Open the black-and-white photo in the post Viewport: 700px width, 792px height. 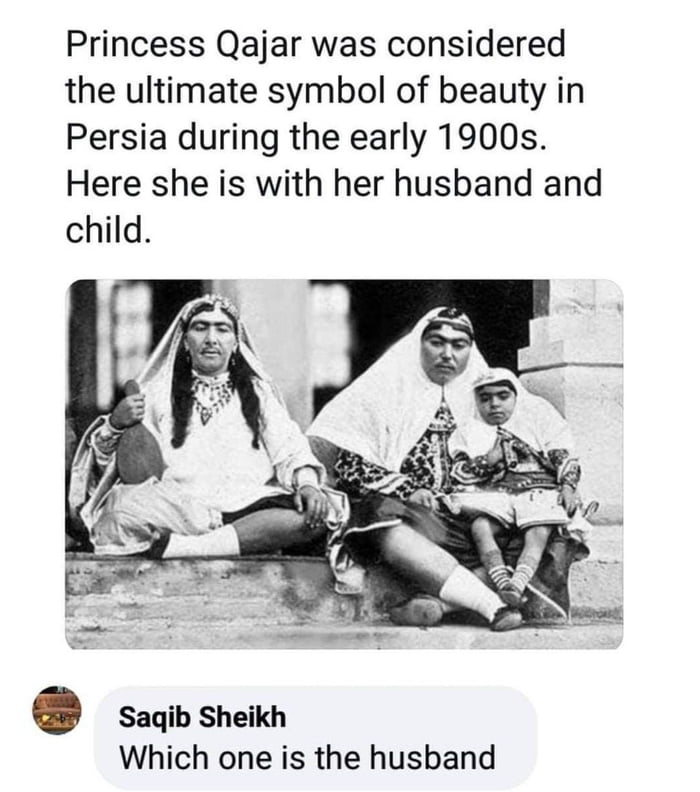(344, 463)
